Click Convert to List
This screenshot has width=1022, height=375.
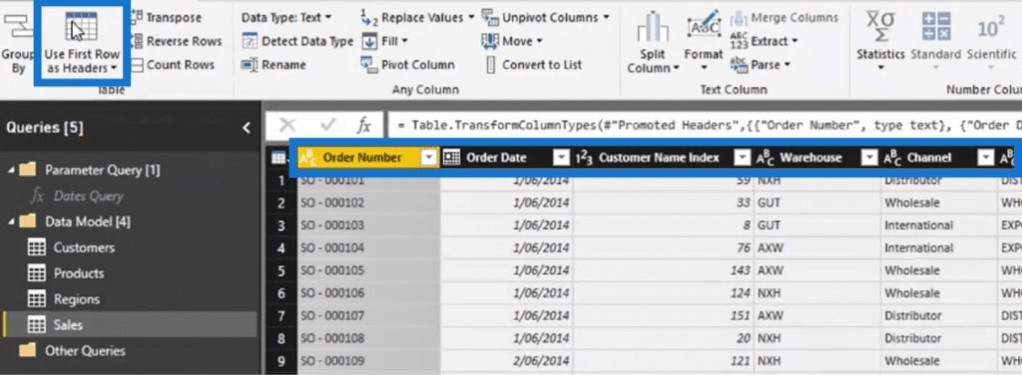click(534, 65)
